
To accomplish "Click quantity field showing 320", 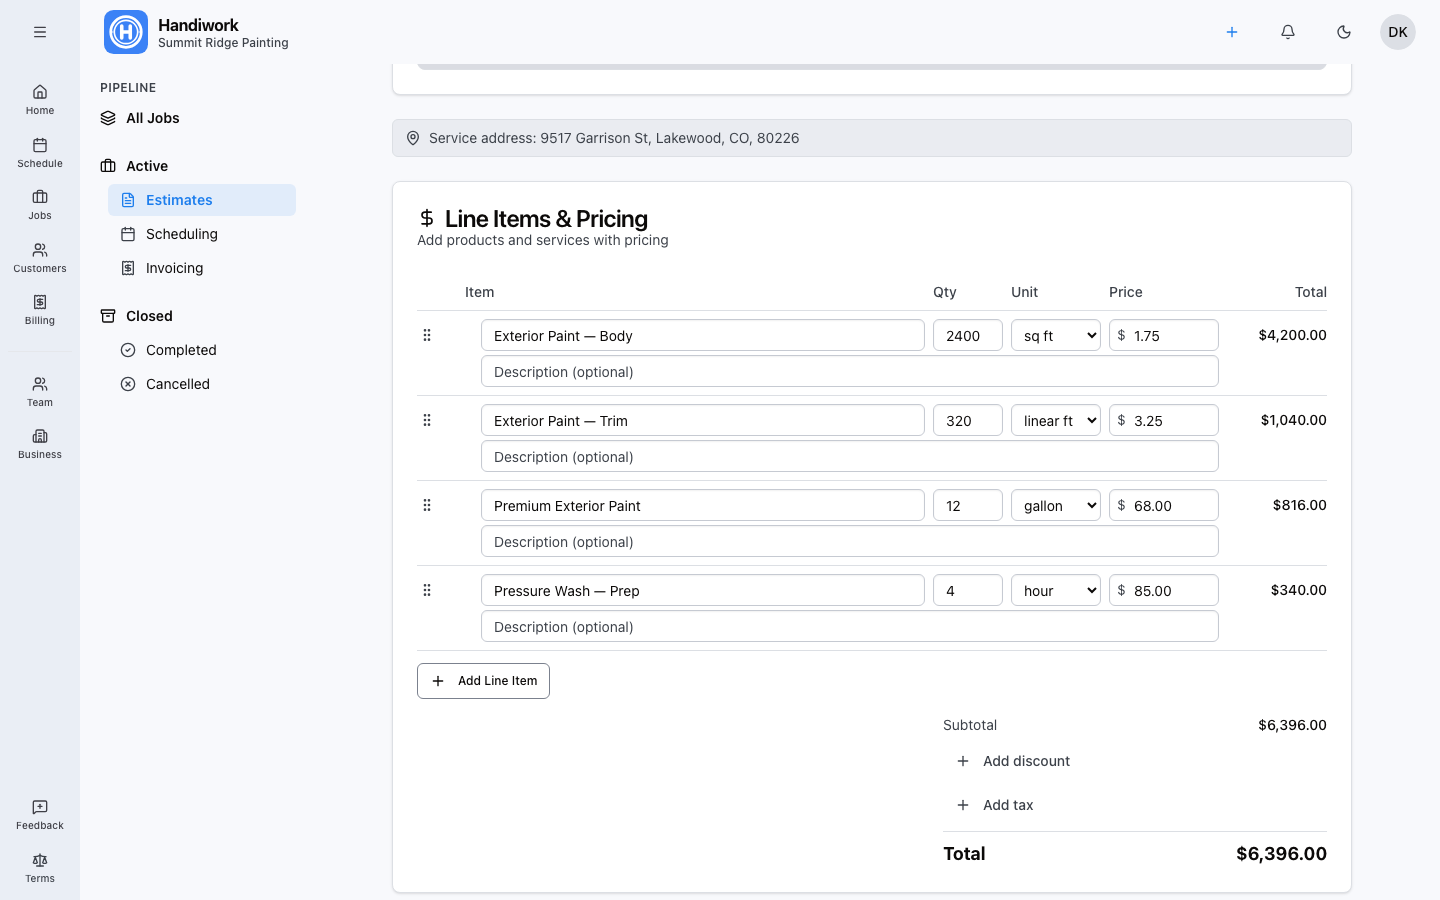I will click(968, 420).
